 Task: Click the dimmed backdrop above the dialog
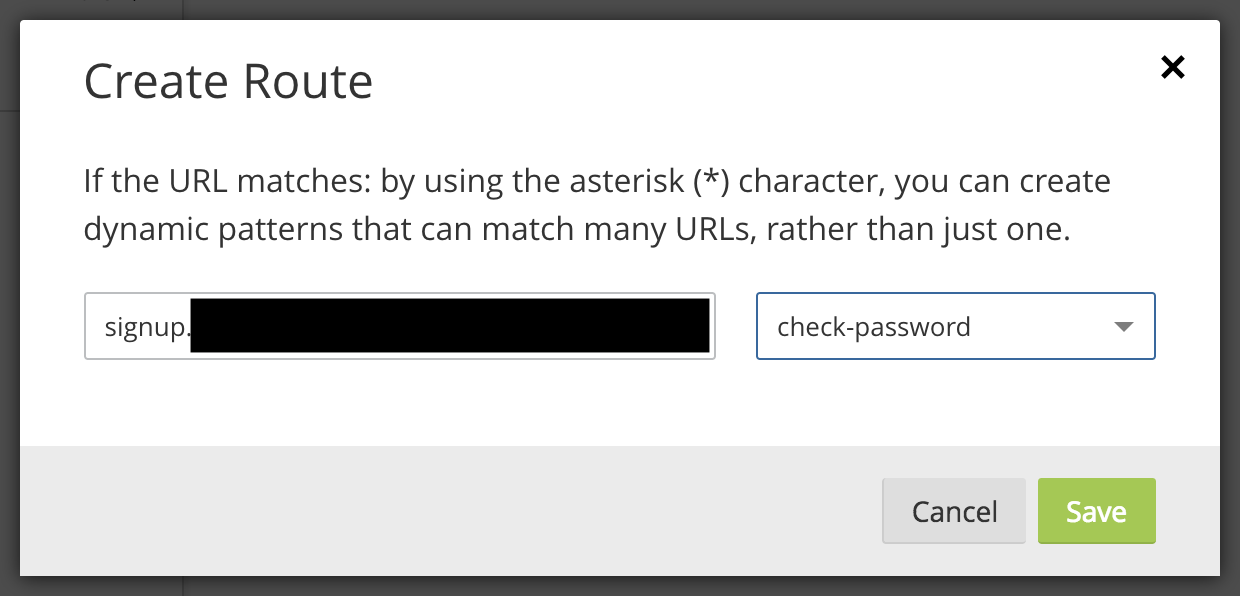coord(620,10)
